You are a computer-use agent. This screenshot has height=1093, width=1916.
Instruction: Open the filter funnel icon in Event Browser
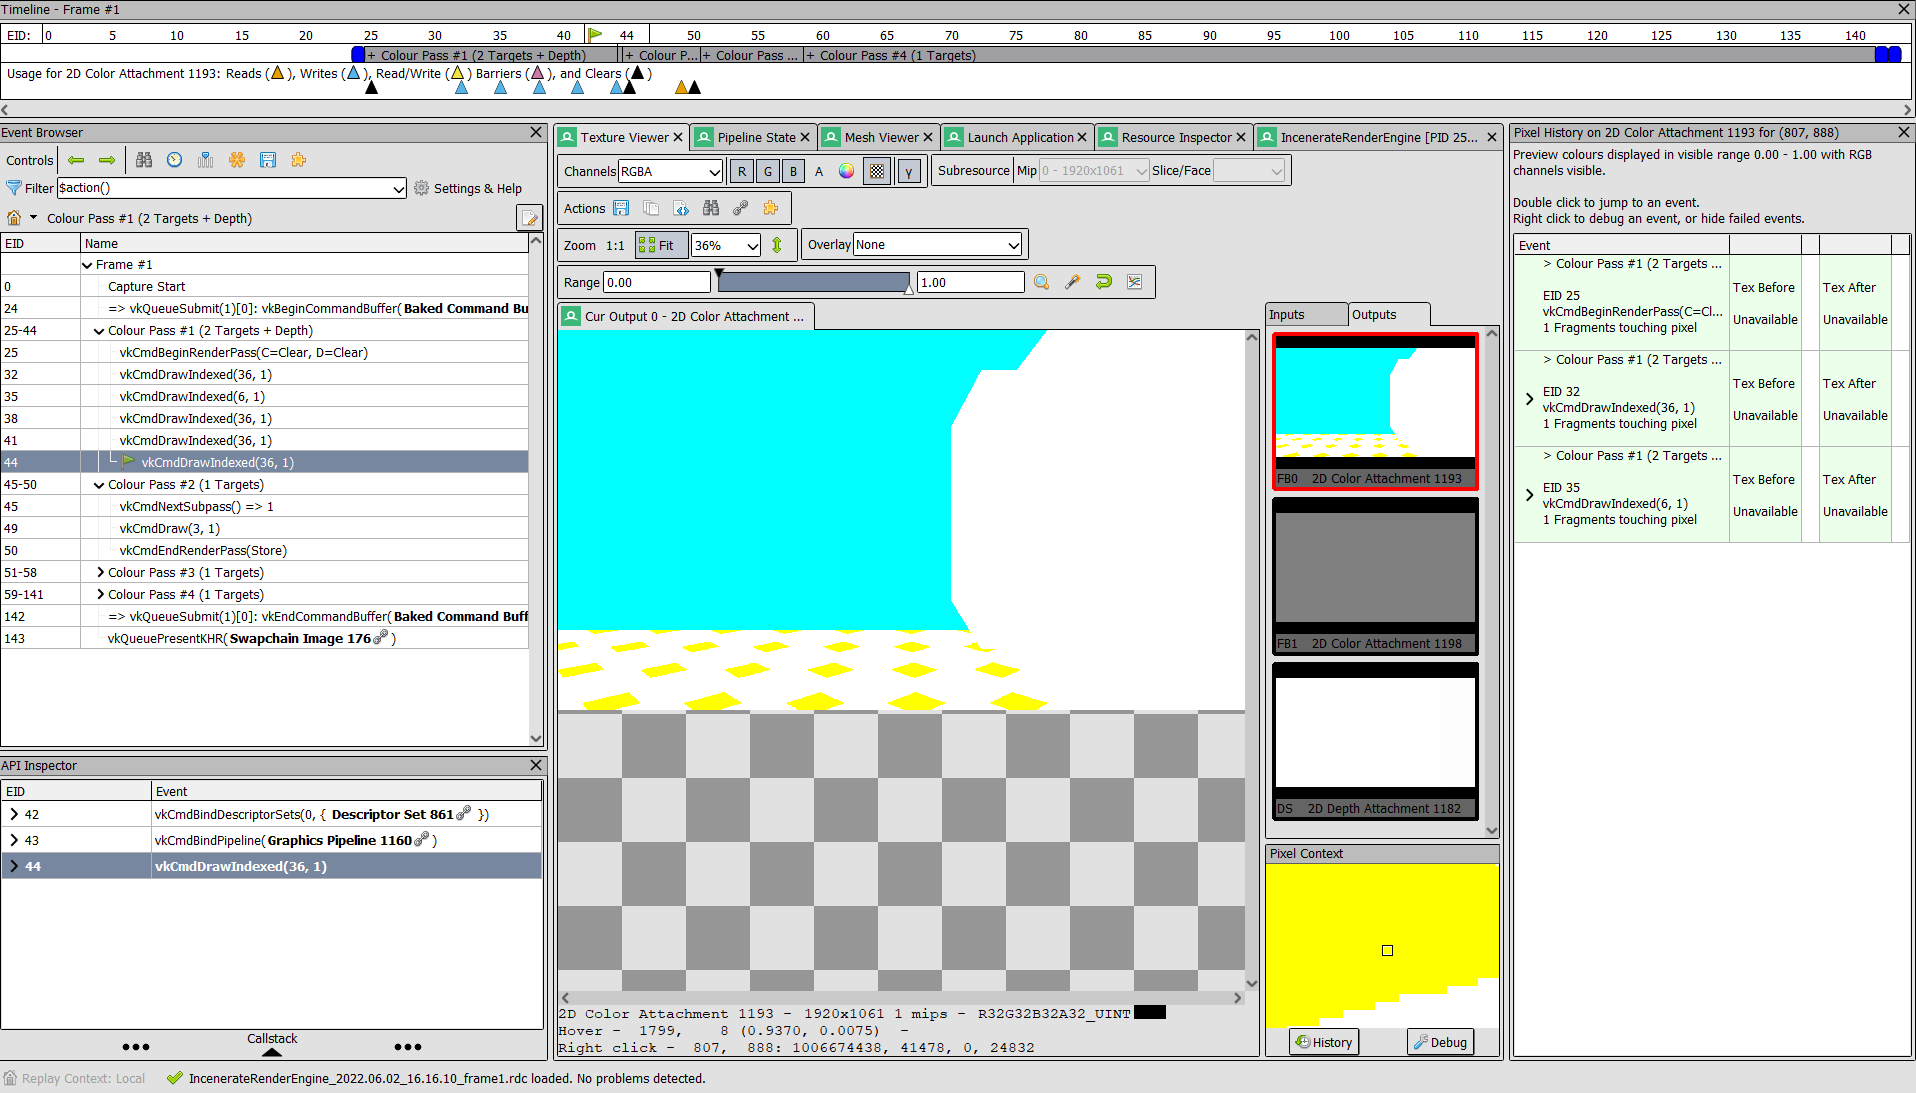[14, 188]
